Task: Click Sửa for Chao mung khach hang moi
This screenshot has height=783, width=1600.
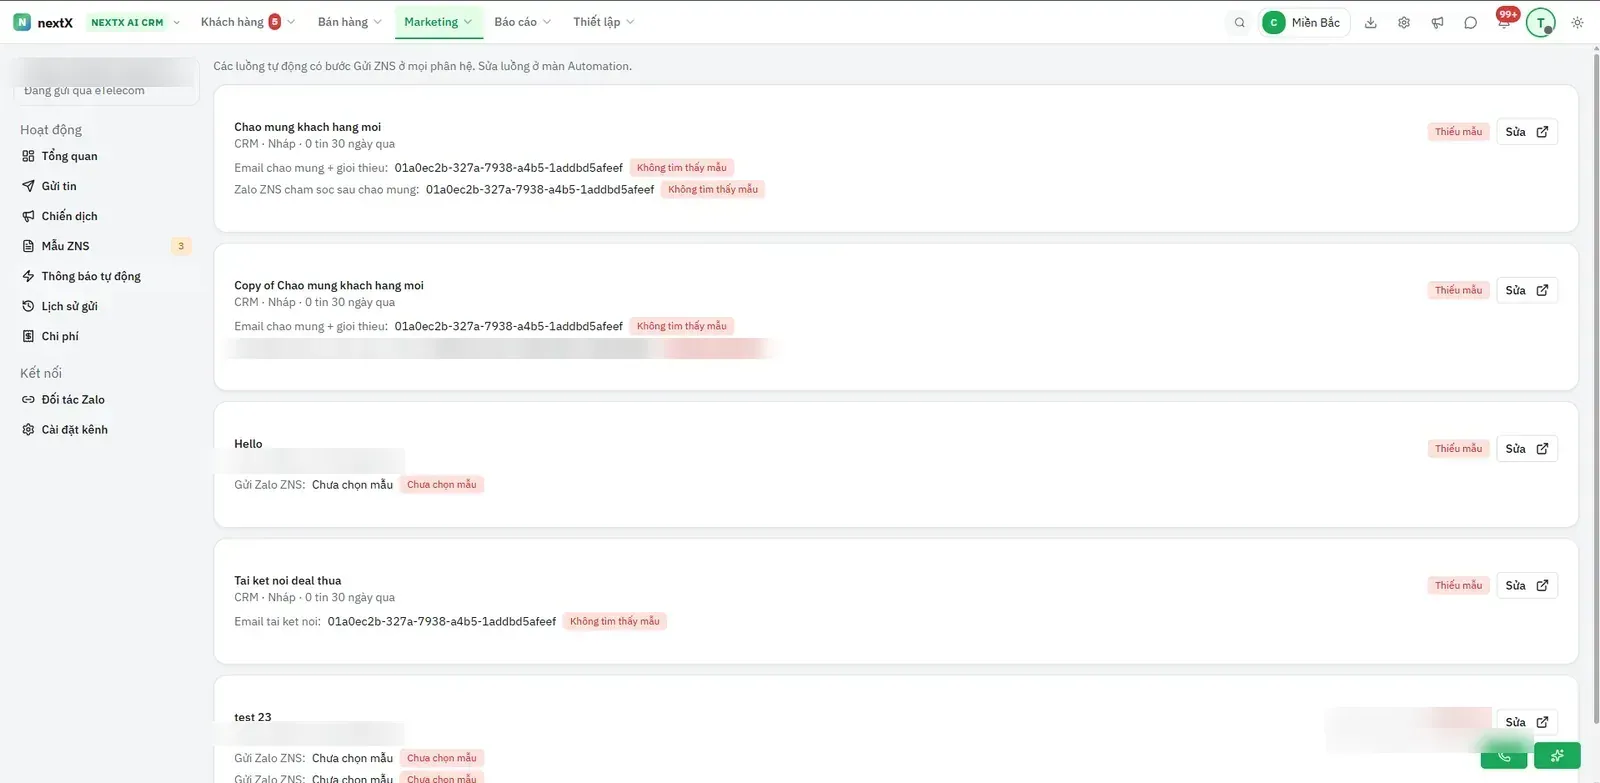Action: click(x=1527, y=132)
